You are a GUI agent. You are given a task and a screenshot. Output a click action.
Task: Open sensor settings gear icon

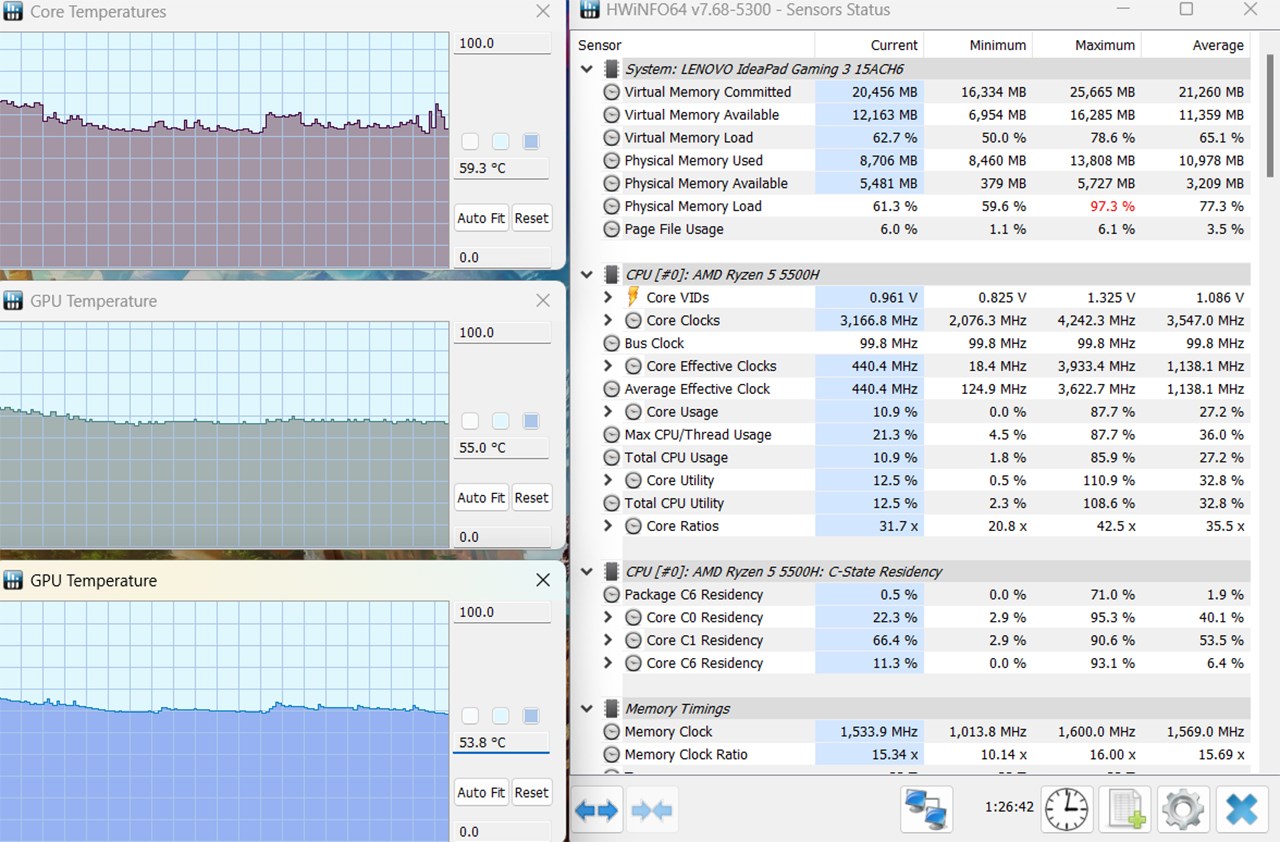click(x=1182, y=809)
